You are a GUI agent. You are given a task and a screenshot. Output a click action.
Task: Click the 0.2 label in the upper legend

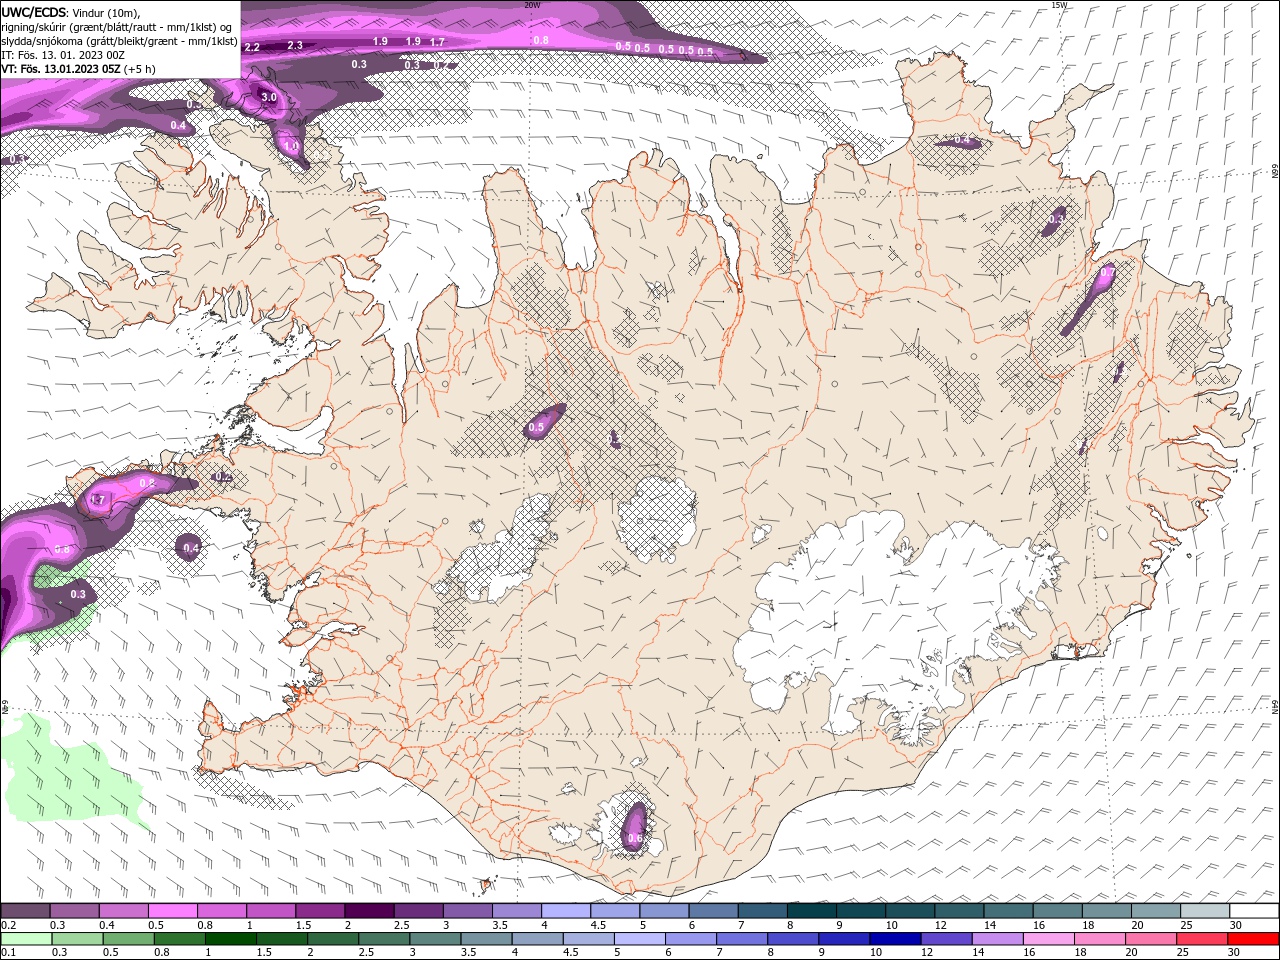(x=9, y=925)
